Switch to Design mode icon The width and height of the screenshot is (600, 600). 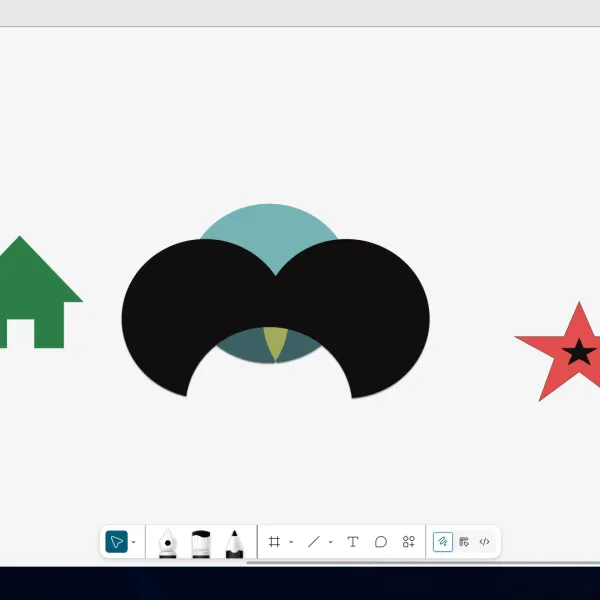(x=464, y=541)
